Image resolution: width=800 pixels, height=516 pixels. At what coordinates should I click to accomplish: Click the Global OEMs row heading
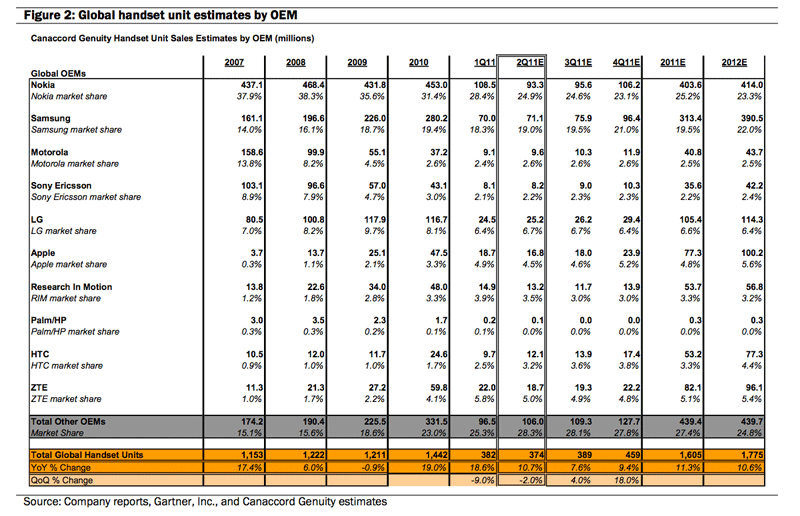coord(58,73)
